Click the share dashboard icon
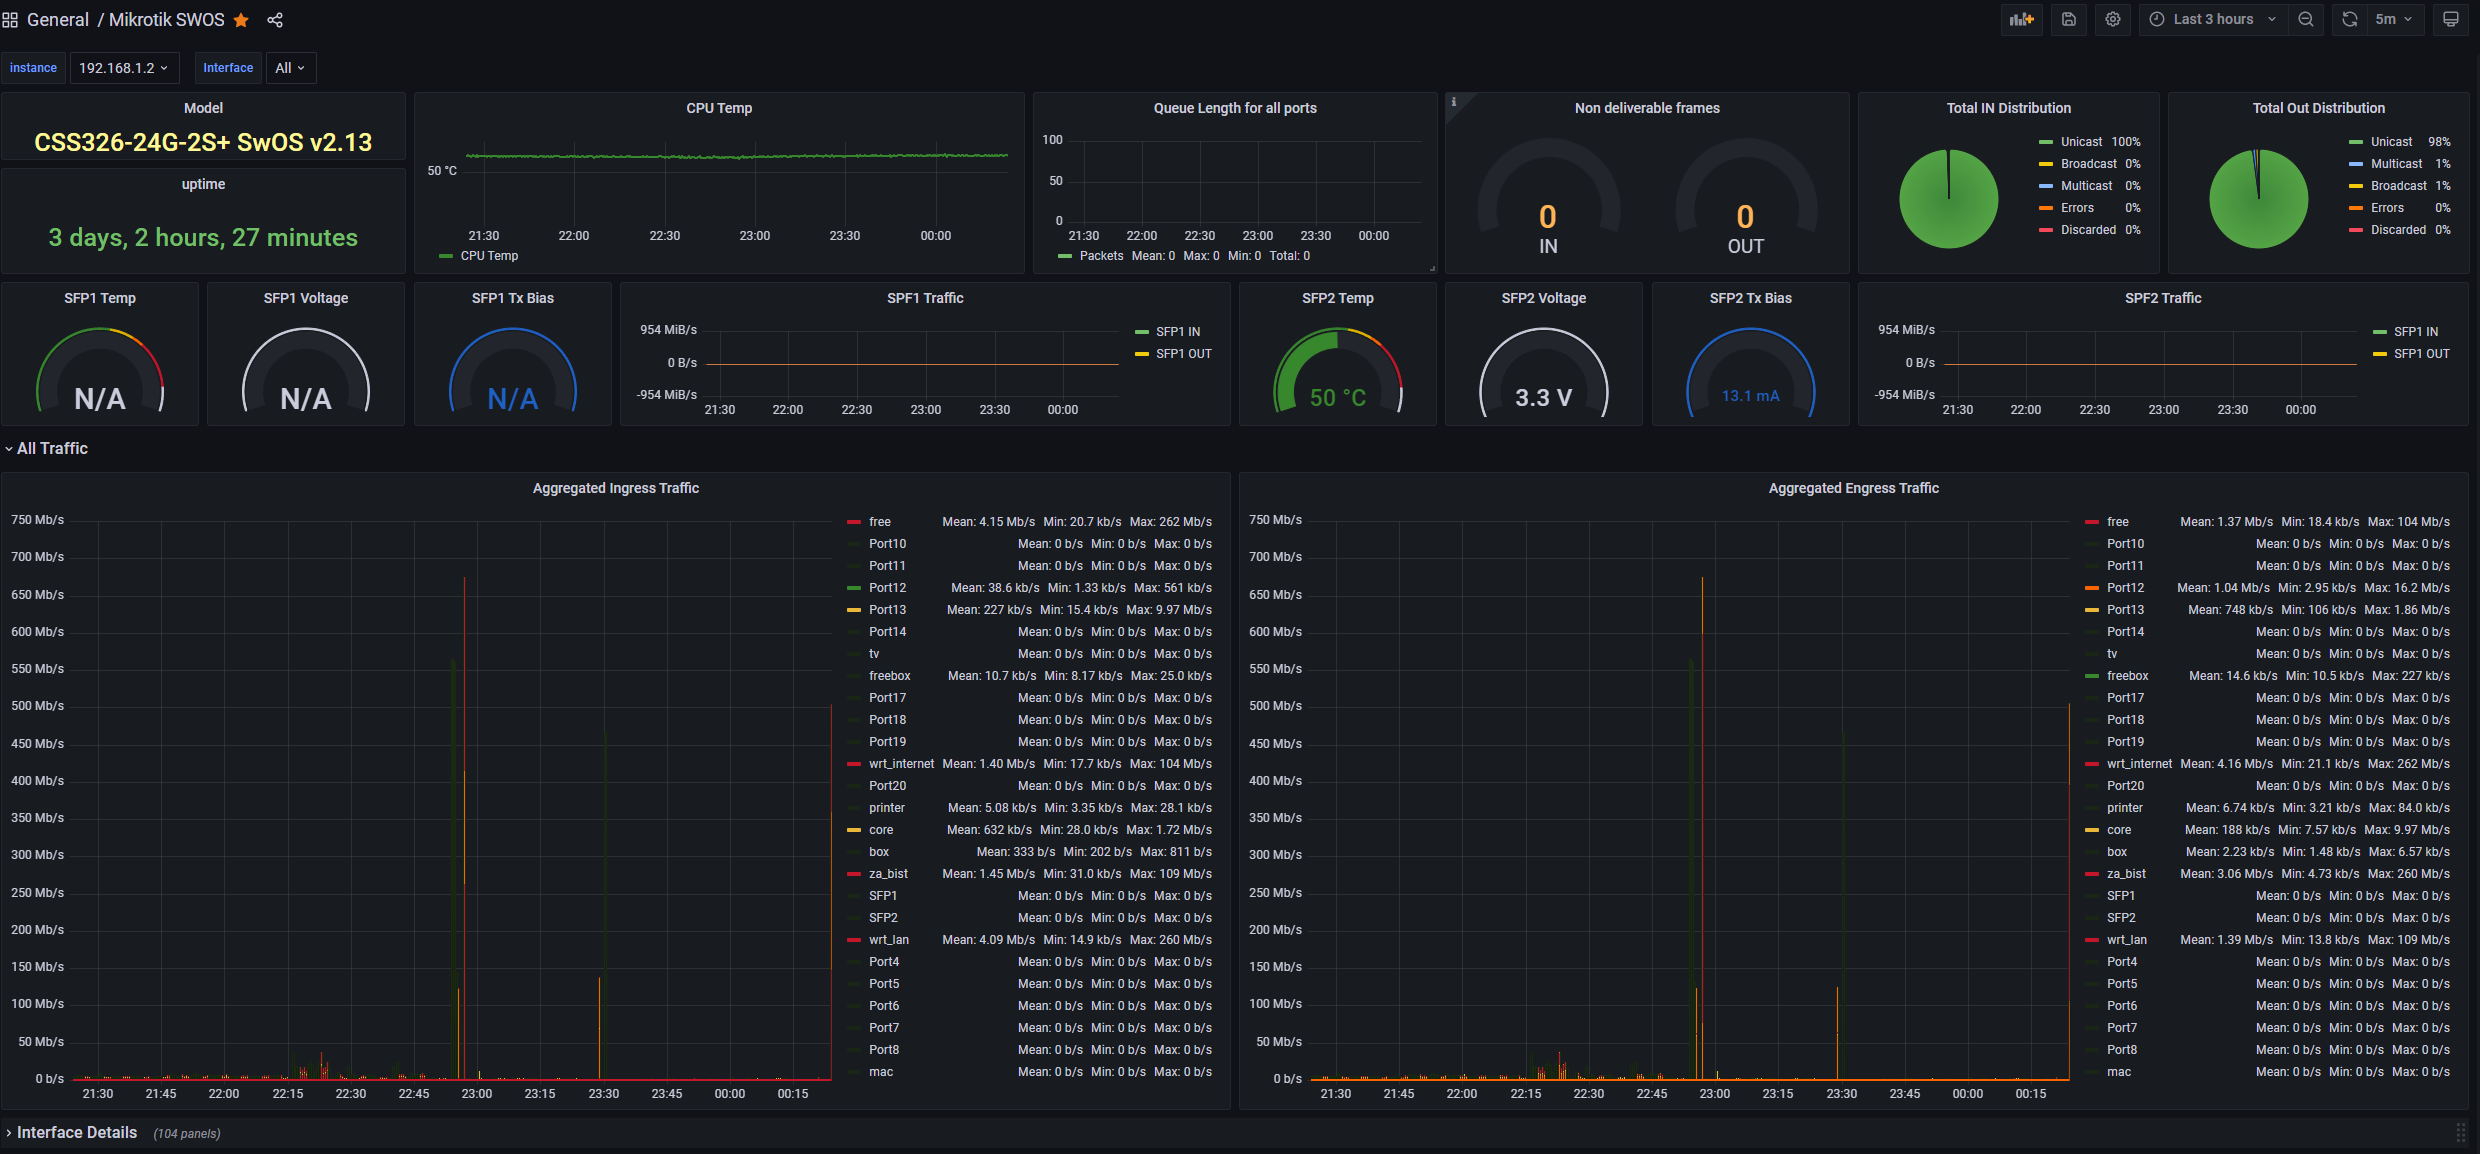Viewport: 2480px width, 1154px height. pos(275,20)
